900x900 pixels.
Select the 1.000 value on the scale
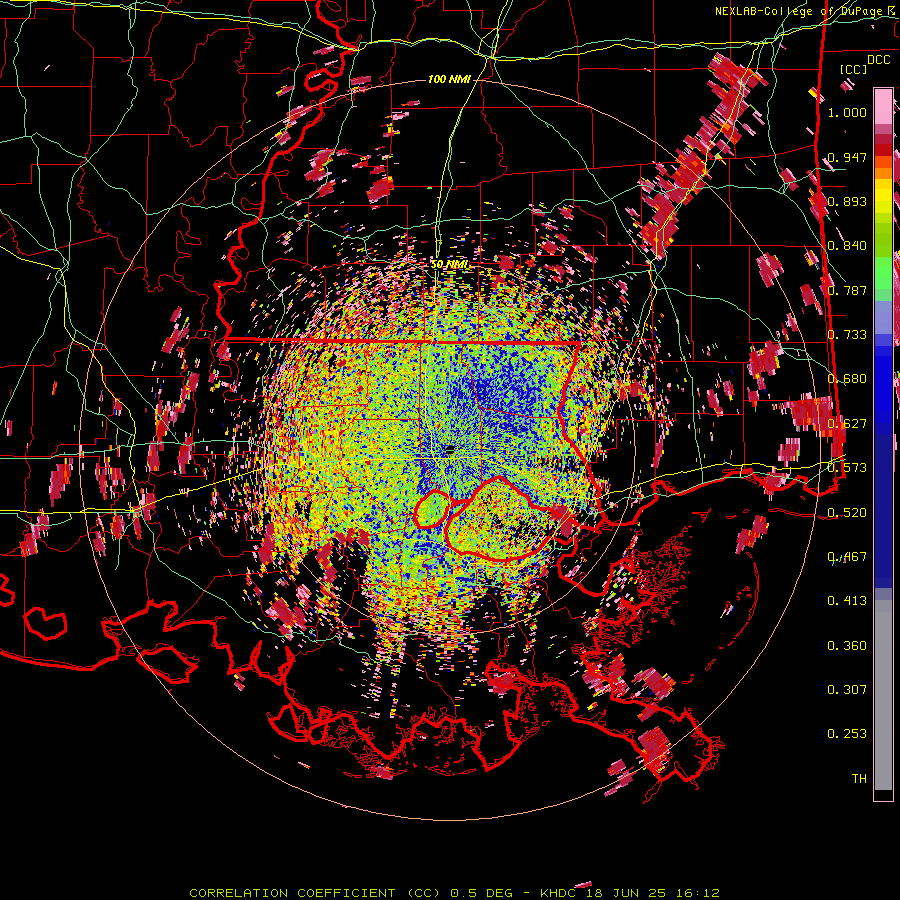coord(847,112)
